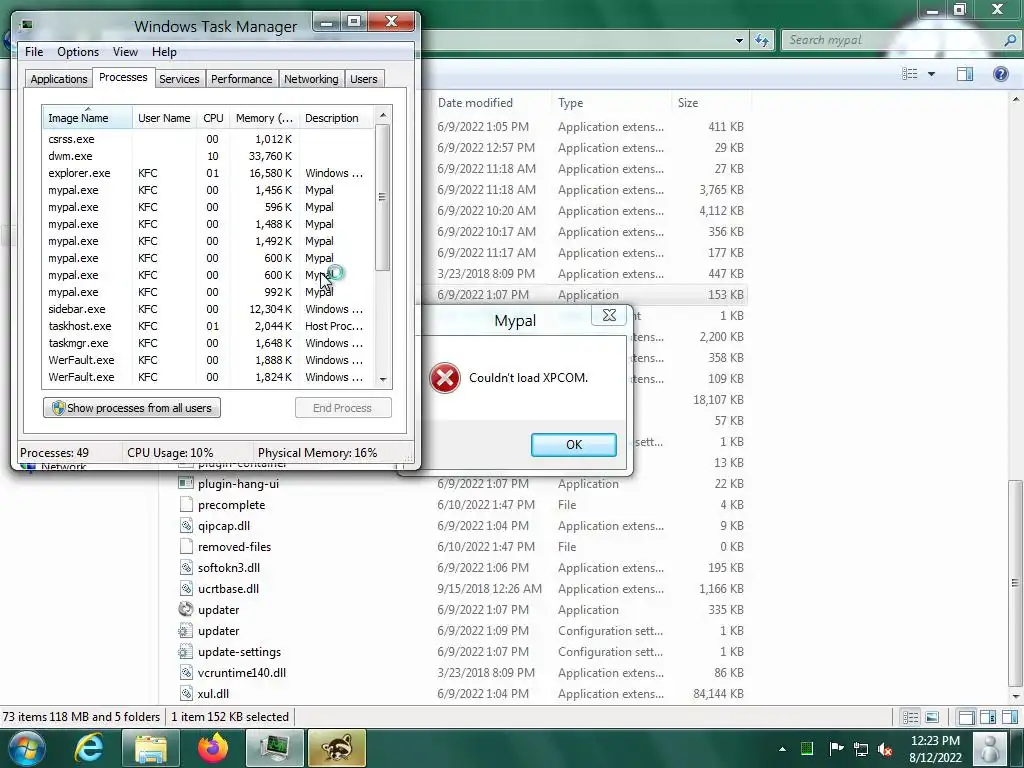Open the network tray icon
This screenshot has height=768, width=1024.
[x=861, y=749]
